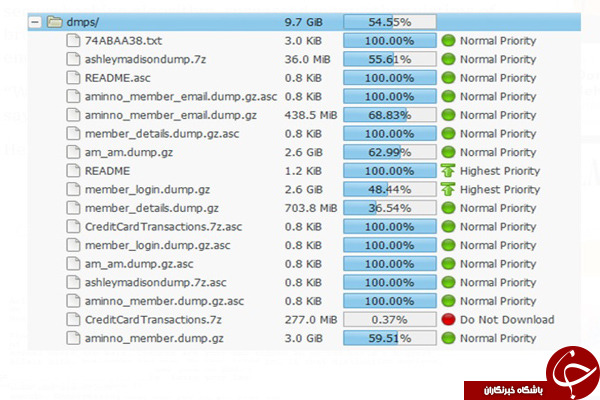Click the 36.54% progress bar
This screenshot has width=600, height=400.
click(x=390, y=208)
